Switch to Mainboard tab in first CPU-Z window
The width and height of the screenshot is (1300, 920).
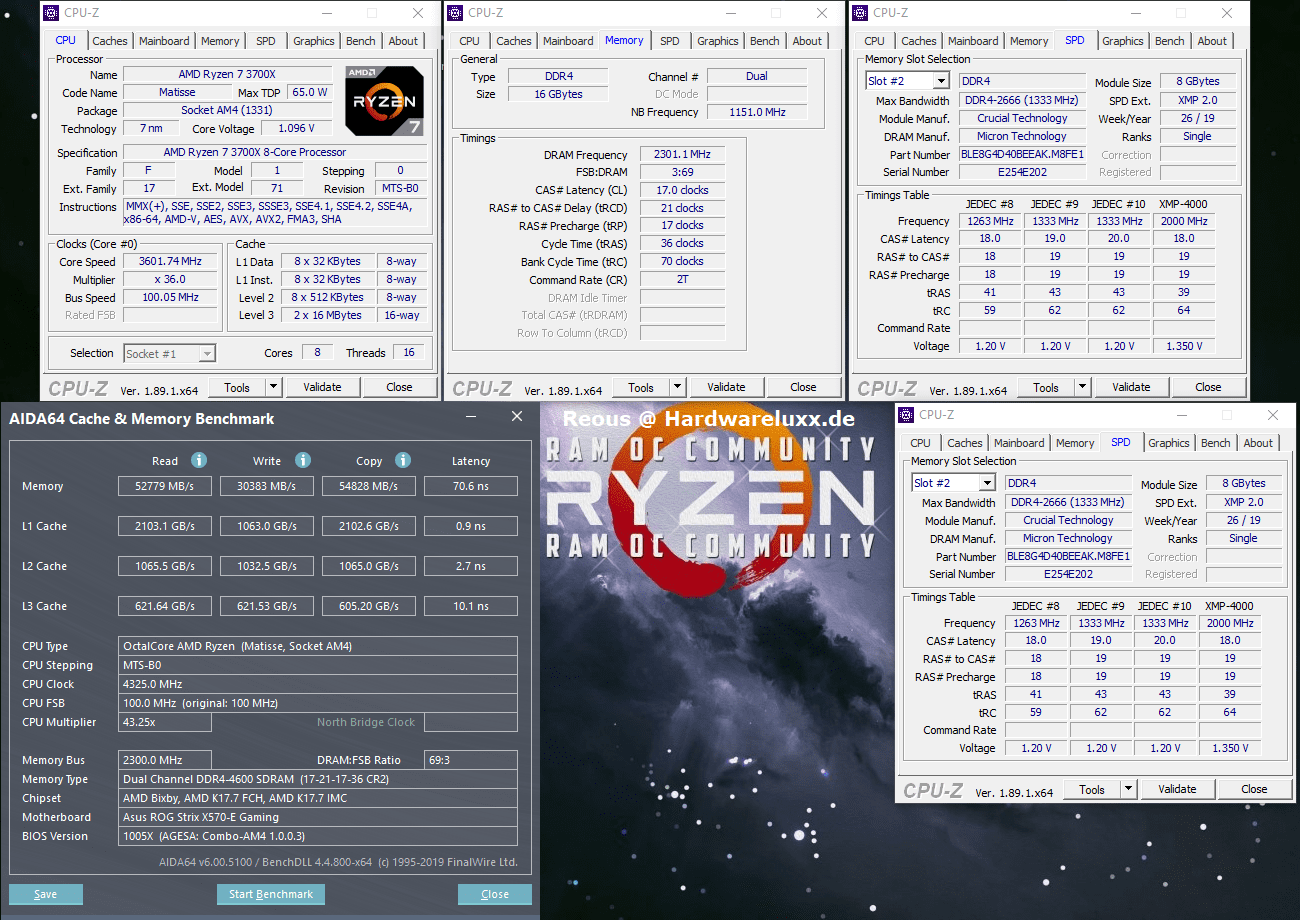164,41
